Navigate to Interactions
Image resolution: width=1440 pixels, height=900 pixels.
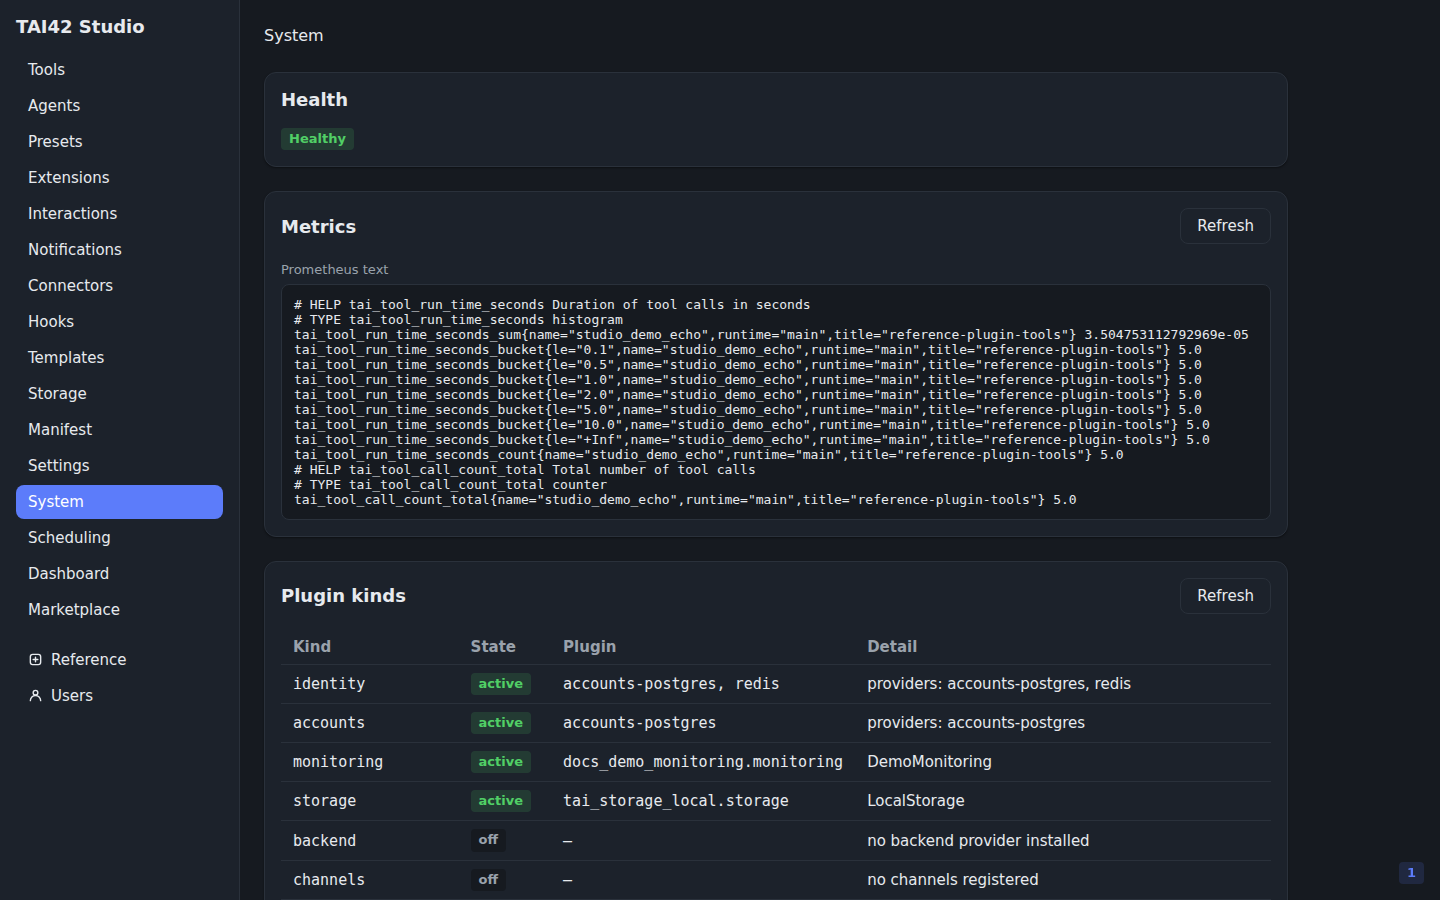click(x=119, y=214)
